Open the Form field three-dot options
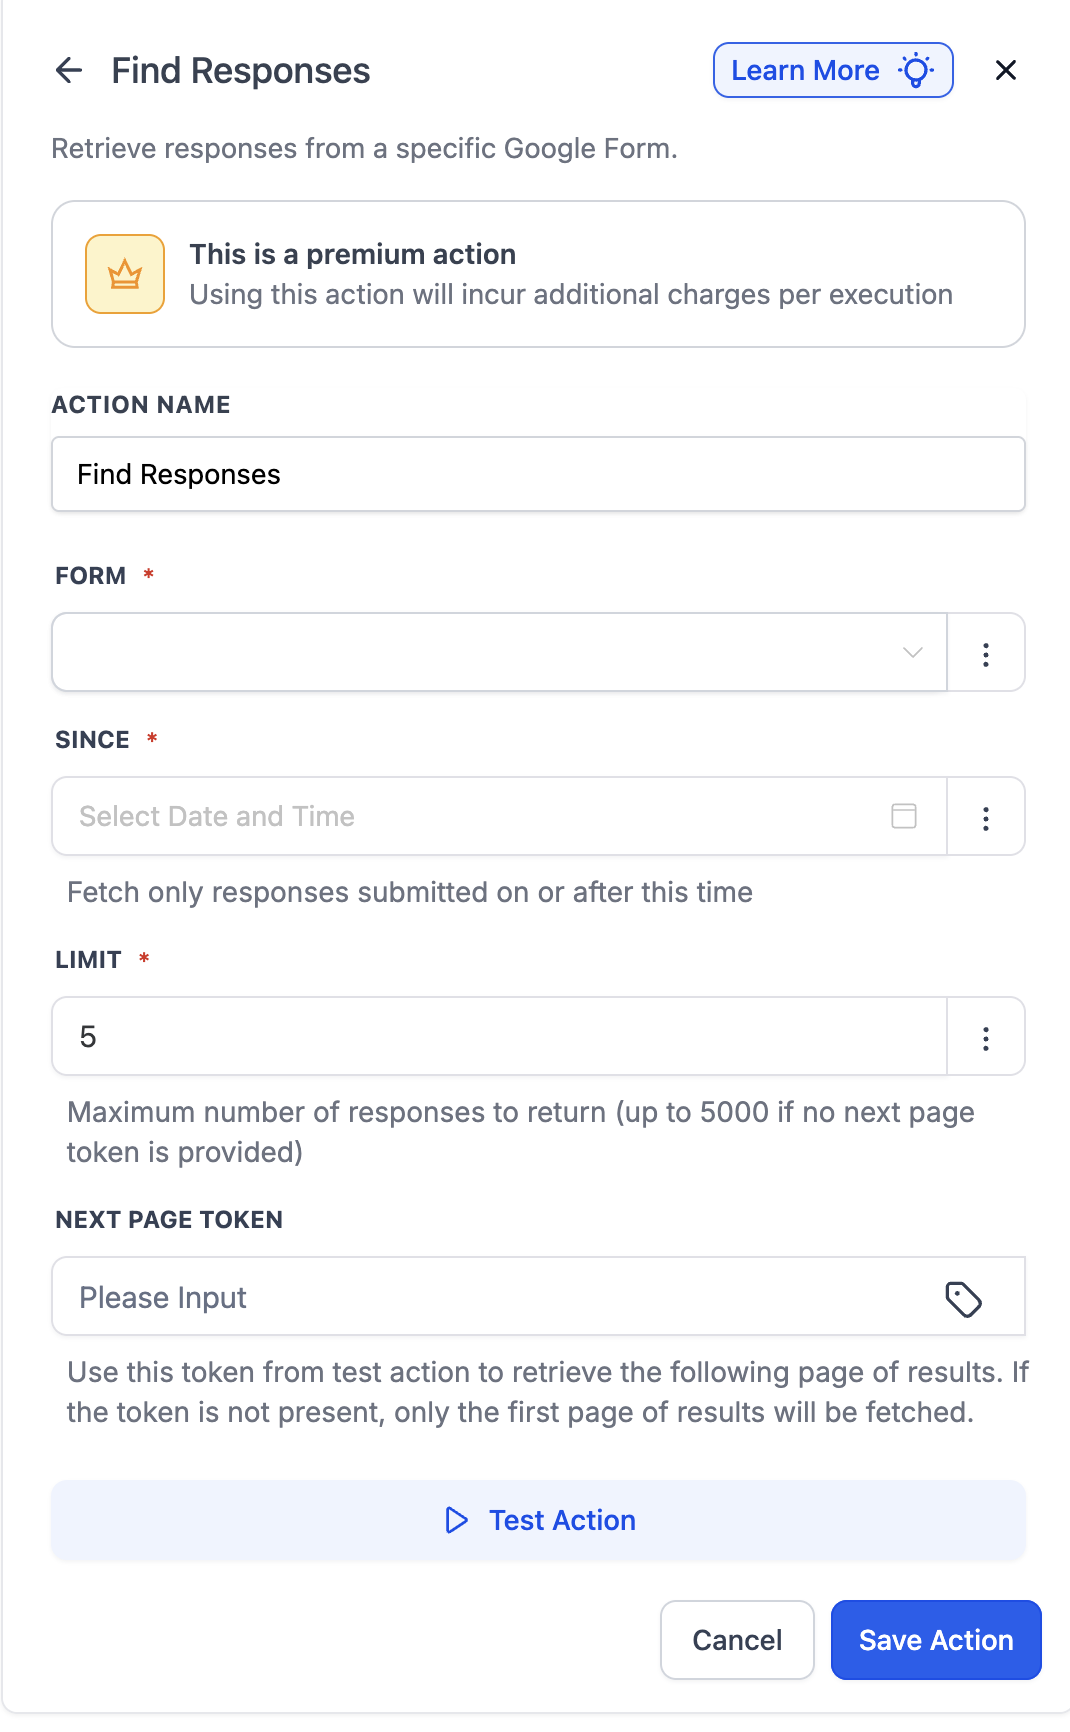 (x=986, y=654)
